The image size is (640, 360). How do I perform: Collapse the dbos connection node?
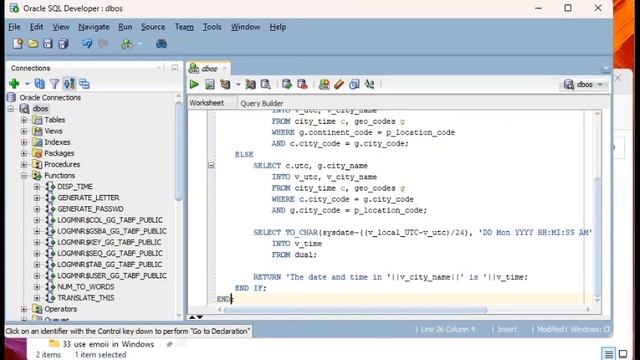click(11, 109)
